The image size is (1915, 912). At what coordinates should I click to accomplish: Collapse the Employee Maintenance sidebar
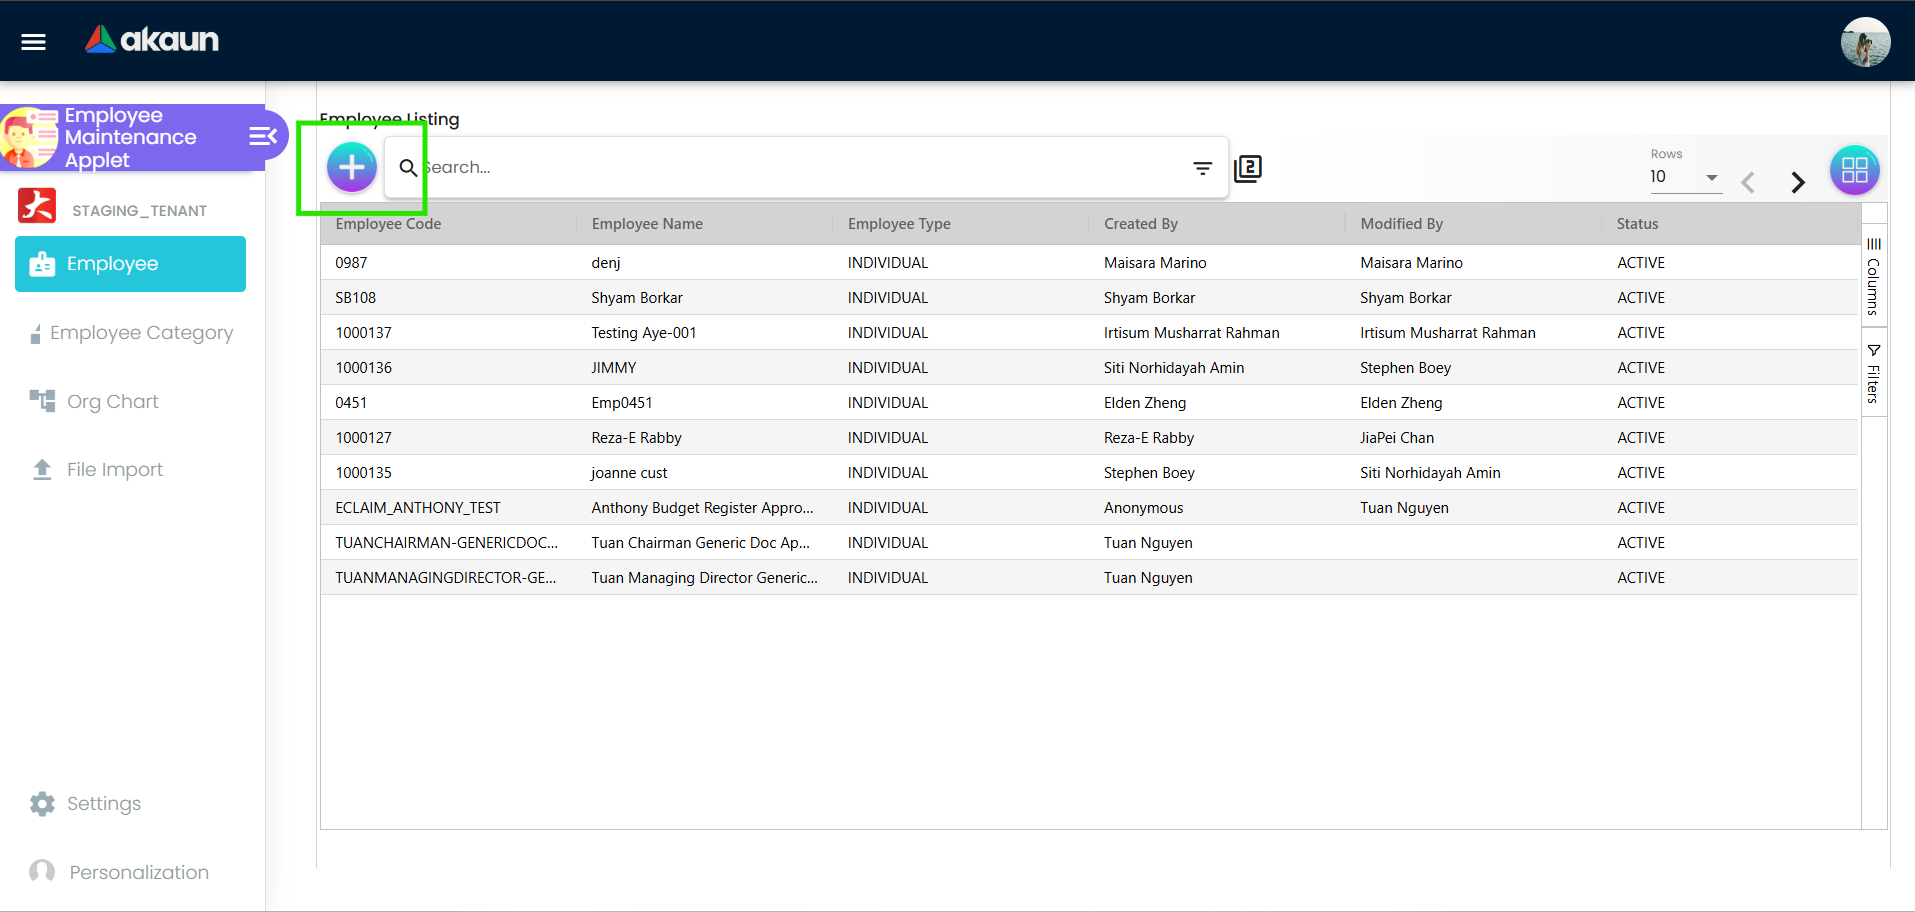tap(263, 136)
